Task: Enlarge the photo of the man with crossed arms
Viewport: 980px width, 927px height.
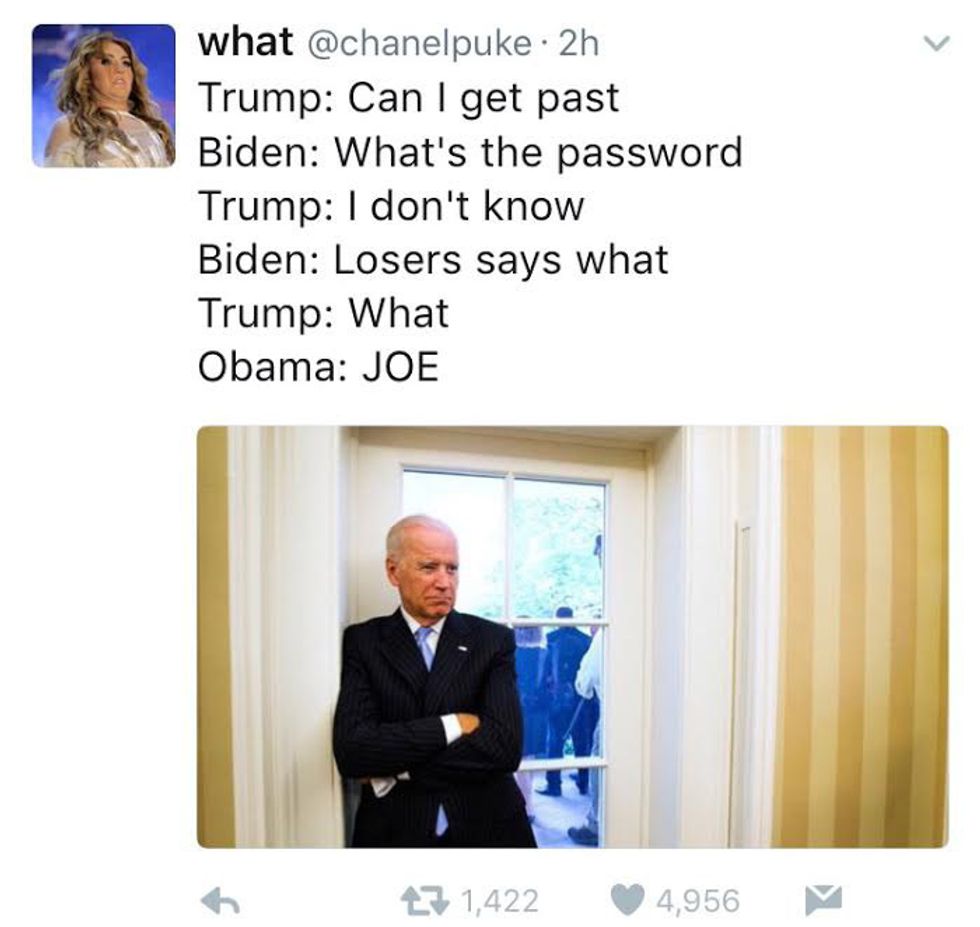Action: [x=572, y=637]
